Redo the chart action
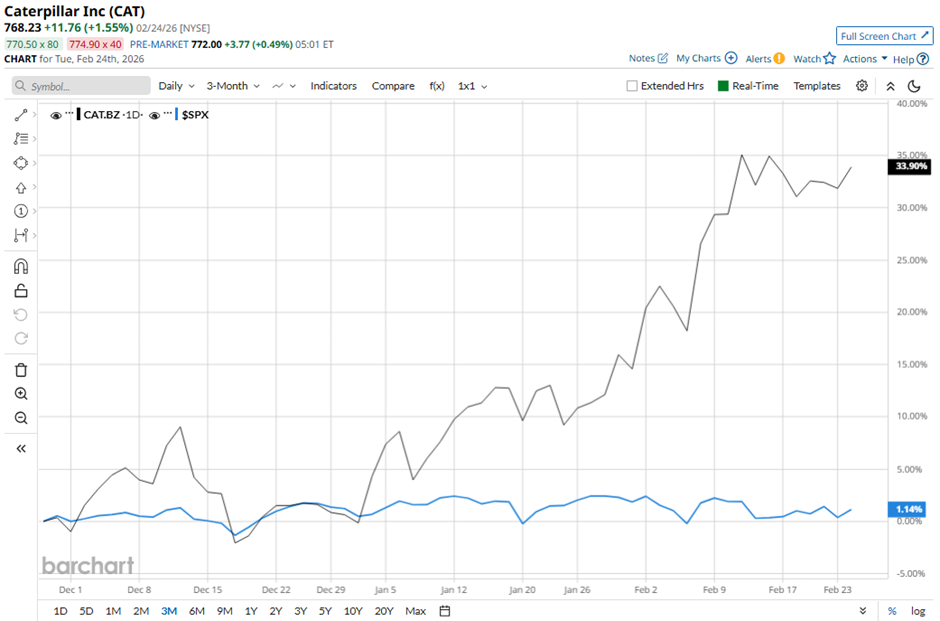The image size is (940, 621). pos(21,339)
